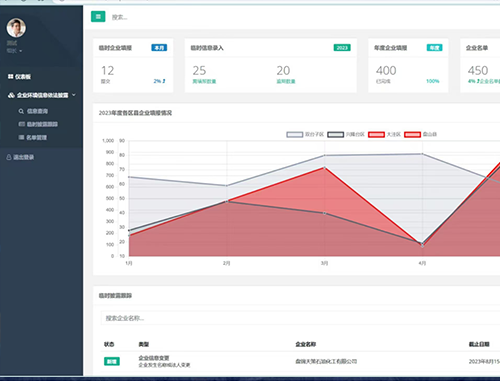Screen dimensions: 500x381
Task: Click the value 12 on first card
Action: [x=108, y=70]
